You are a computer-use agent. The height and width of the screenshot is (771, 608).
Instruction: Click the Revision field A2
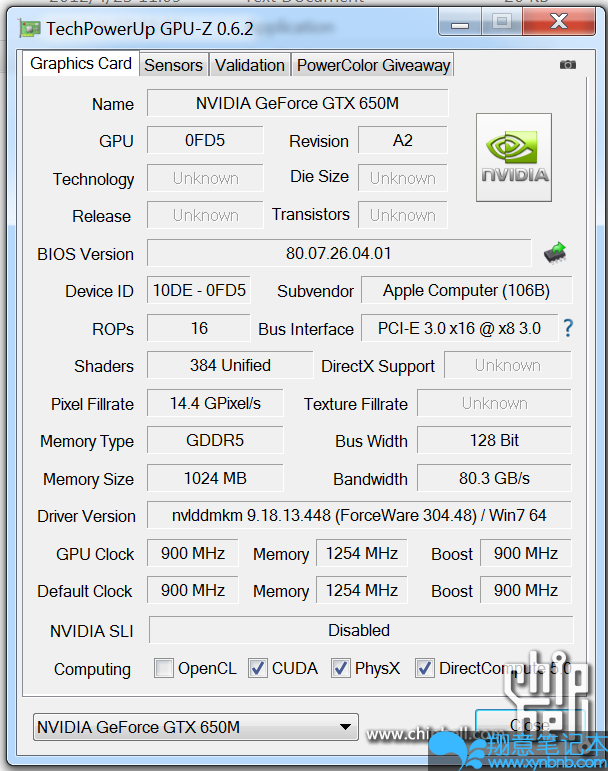[x=403, y=140]
